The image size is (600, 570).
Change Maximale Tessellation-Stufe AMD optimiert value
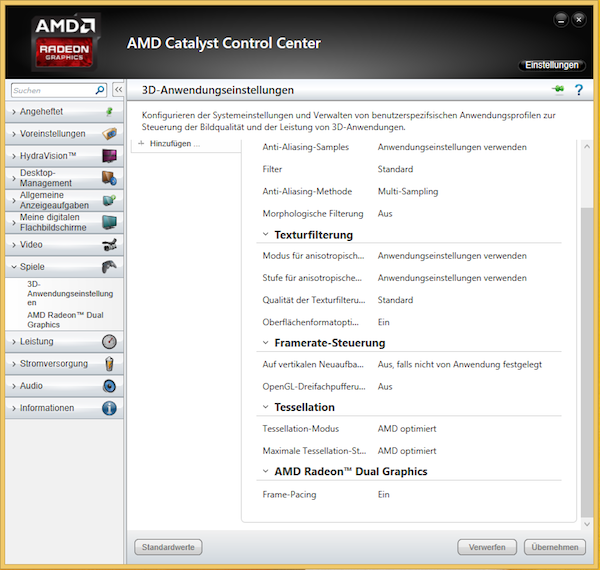[x=407, y=451]
